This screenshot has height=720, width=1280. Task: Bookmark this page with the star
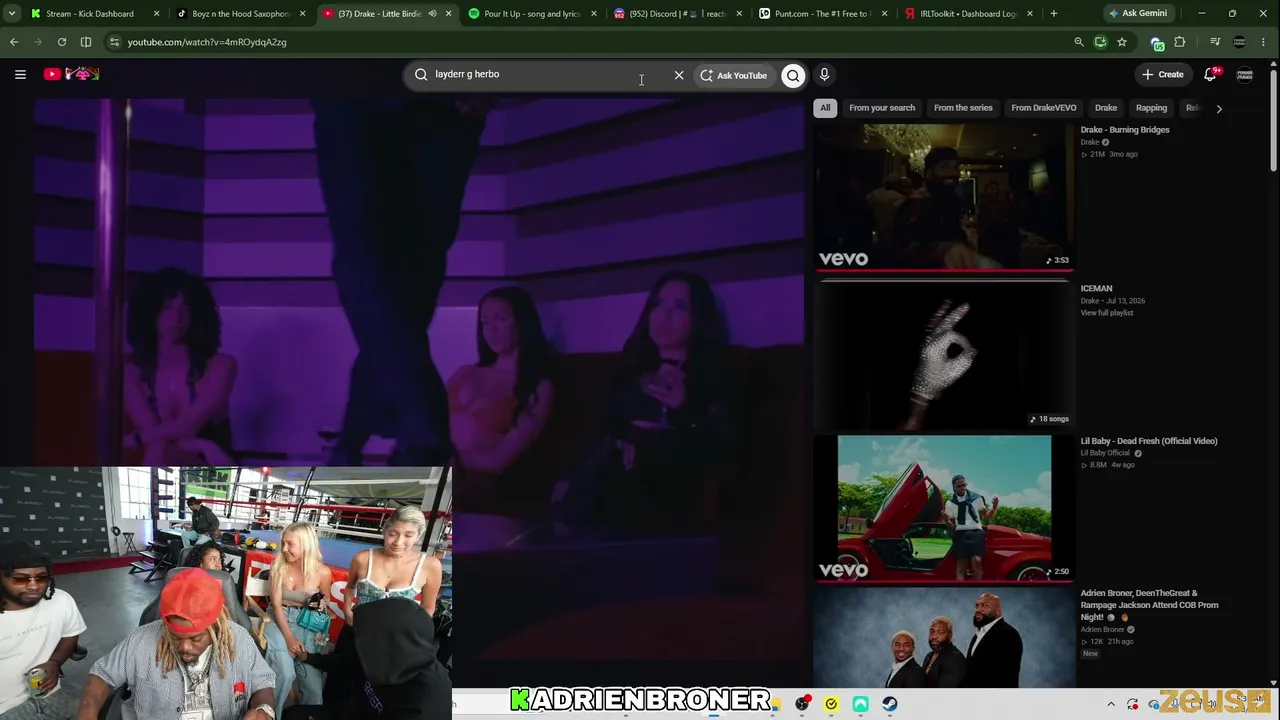coord(1122,42)
